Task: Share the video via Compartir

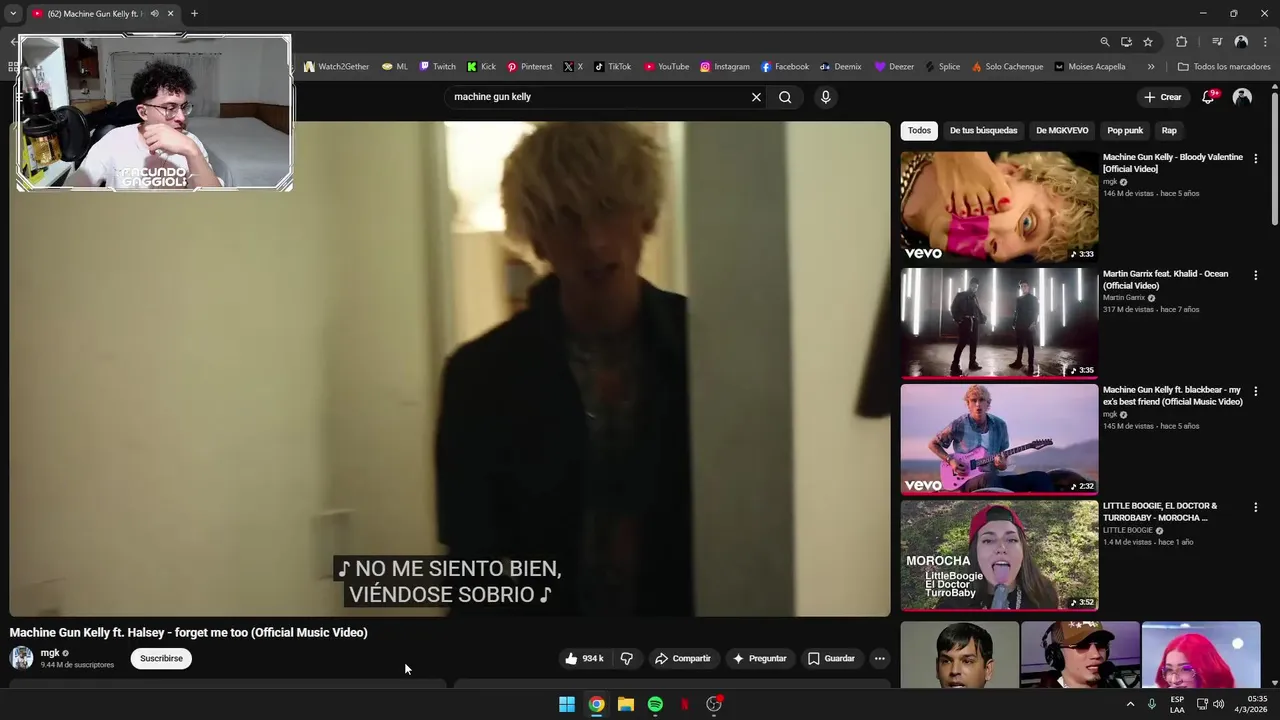Action: point(683,658)
